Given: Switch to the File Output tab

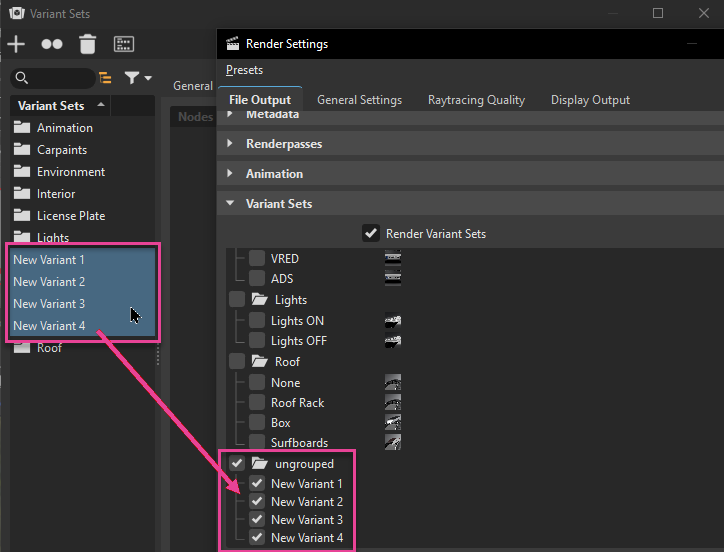Looking at the screenshot, I should [x=260, y=100].
